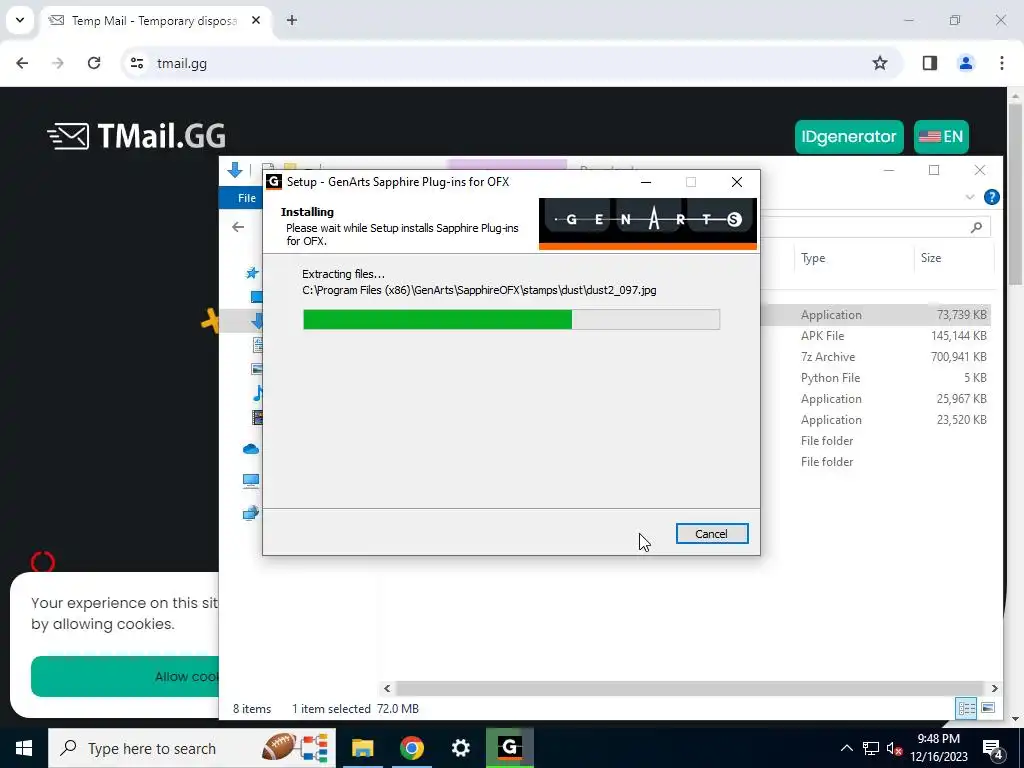Screen dimensions: 1024x768
Task: Switch Explorer to details view icon
Action: tap(967, 709)
